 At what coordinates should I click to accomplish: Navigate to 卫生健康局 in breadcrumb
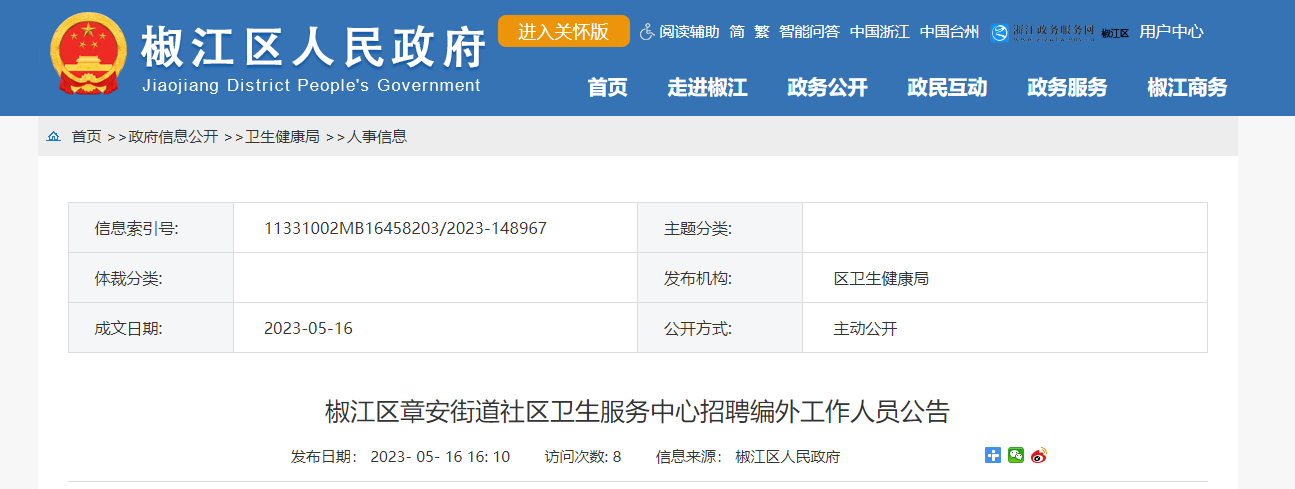tap(283, 137)
